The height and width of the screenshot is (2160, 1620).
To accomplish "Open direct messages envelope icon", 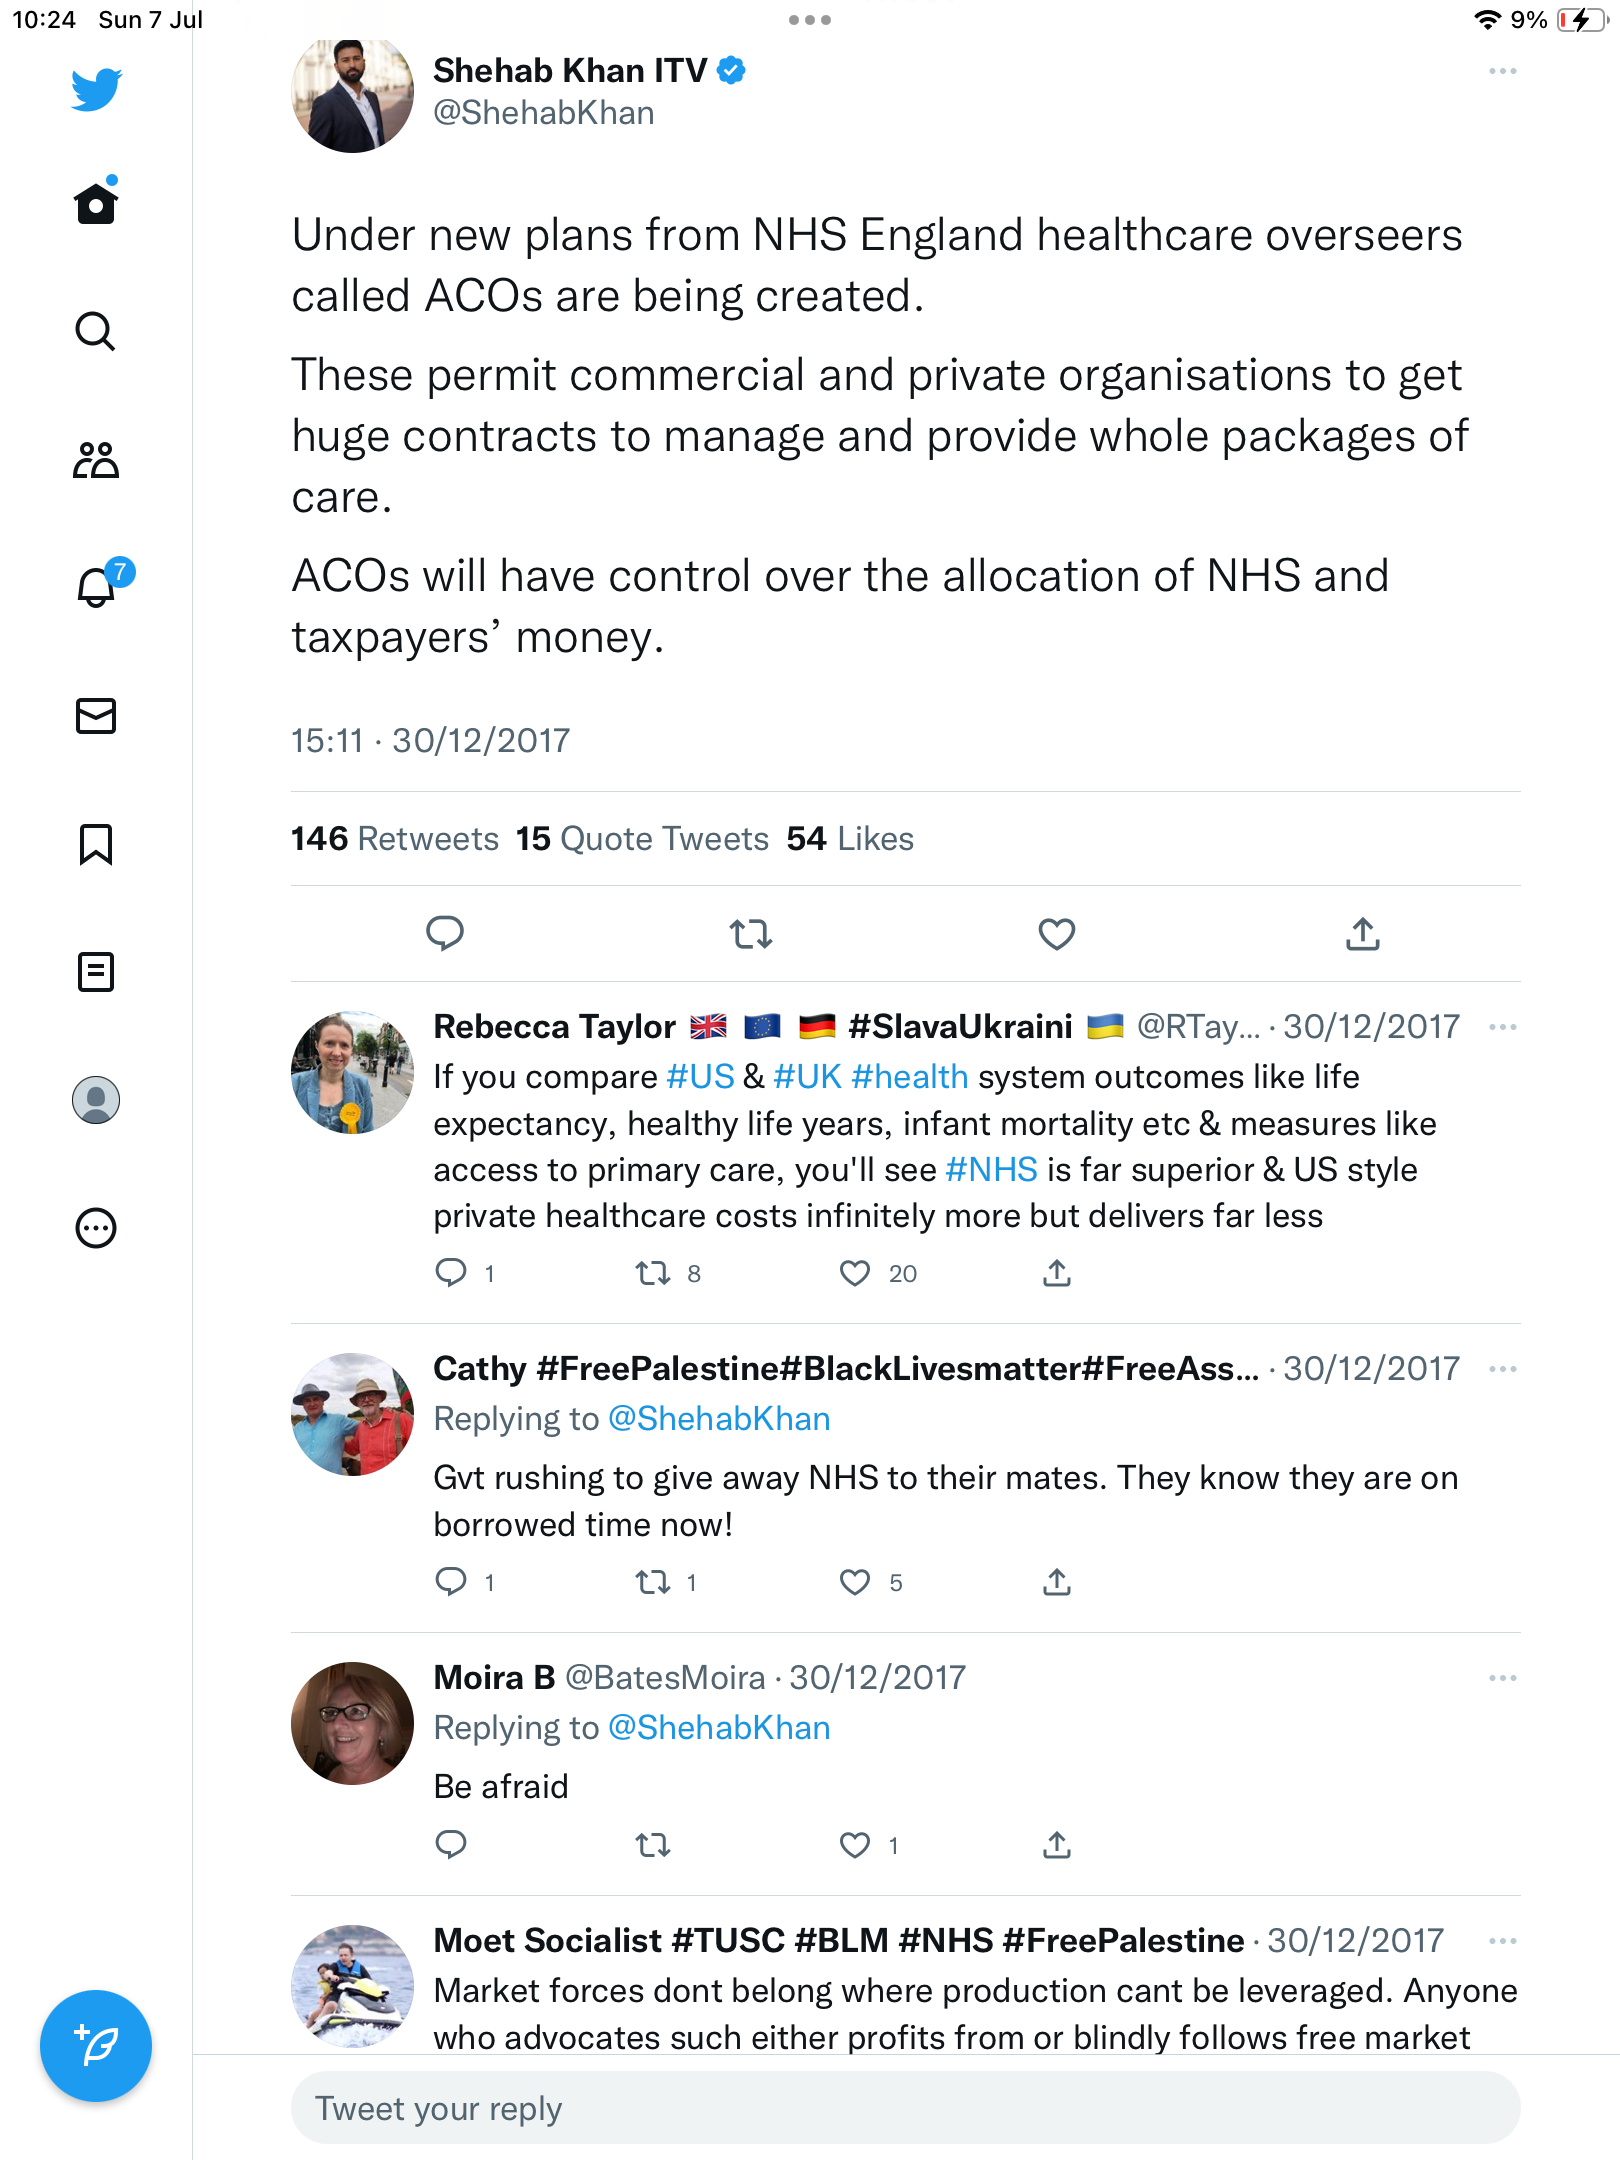I will [x=96, y=716].
